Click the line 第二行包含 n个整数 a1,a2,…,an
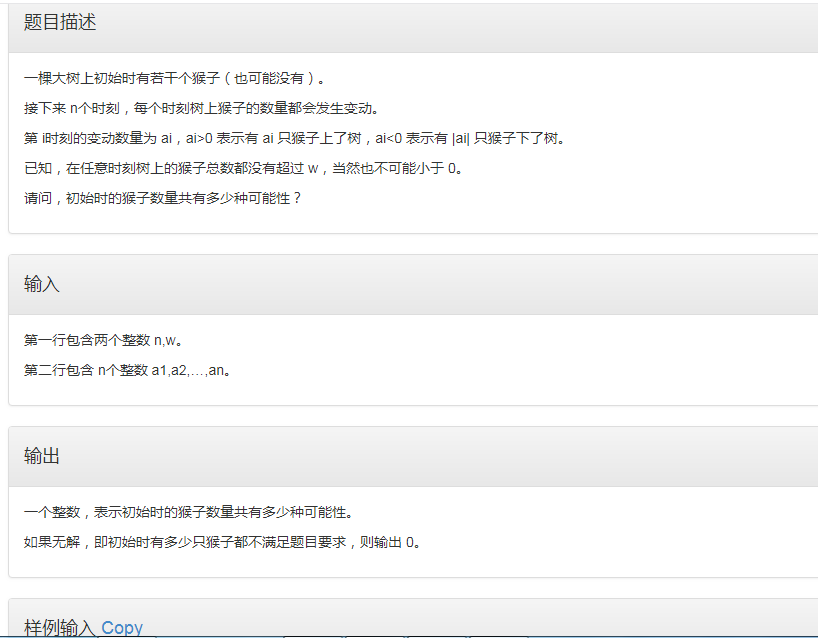The width and height of the screenshot is (818, 638). pyautogui.click(x=128, y=370)
